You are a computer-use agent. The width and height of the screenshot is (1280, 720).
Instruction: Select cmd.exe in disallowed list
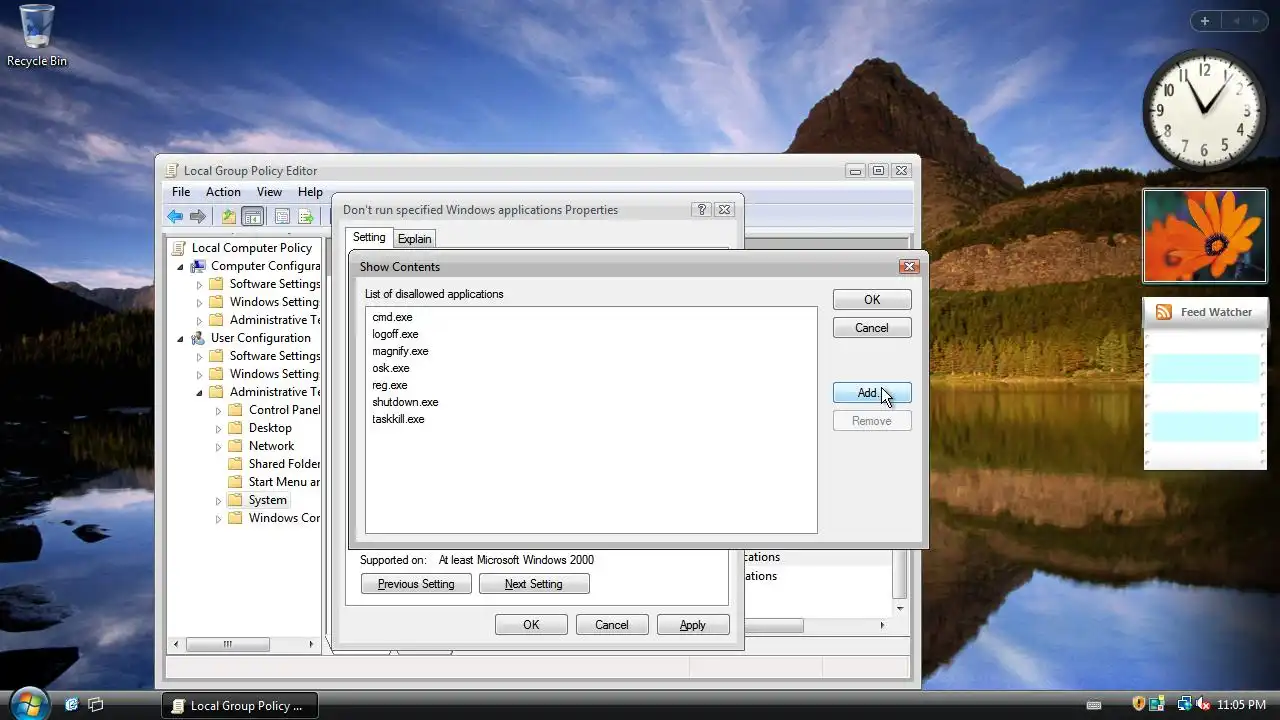pyautogui.click(x=392, y=317)
